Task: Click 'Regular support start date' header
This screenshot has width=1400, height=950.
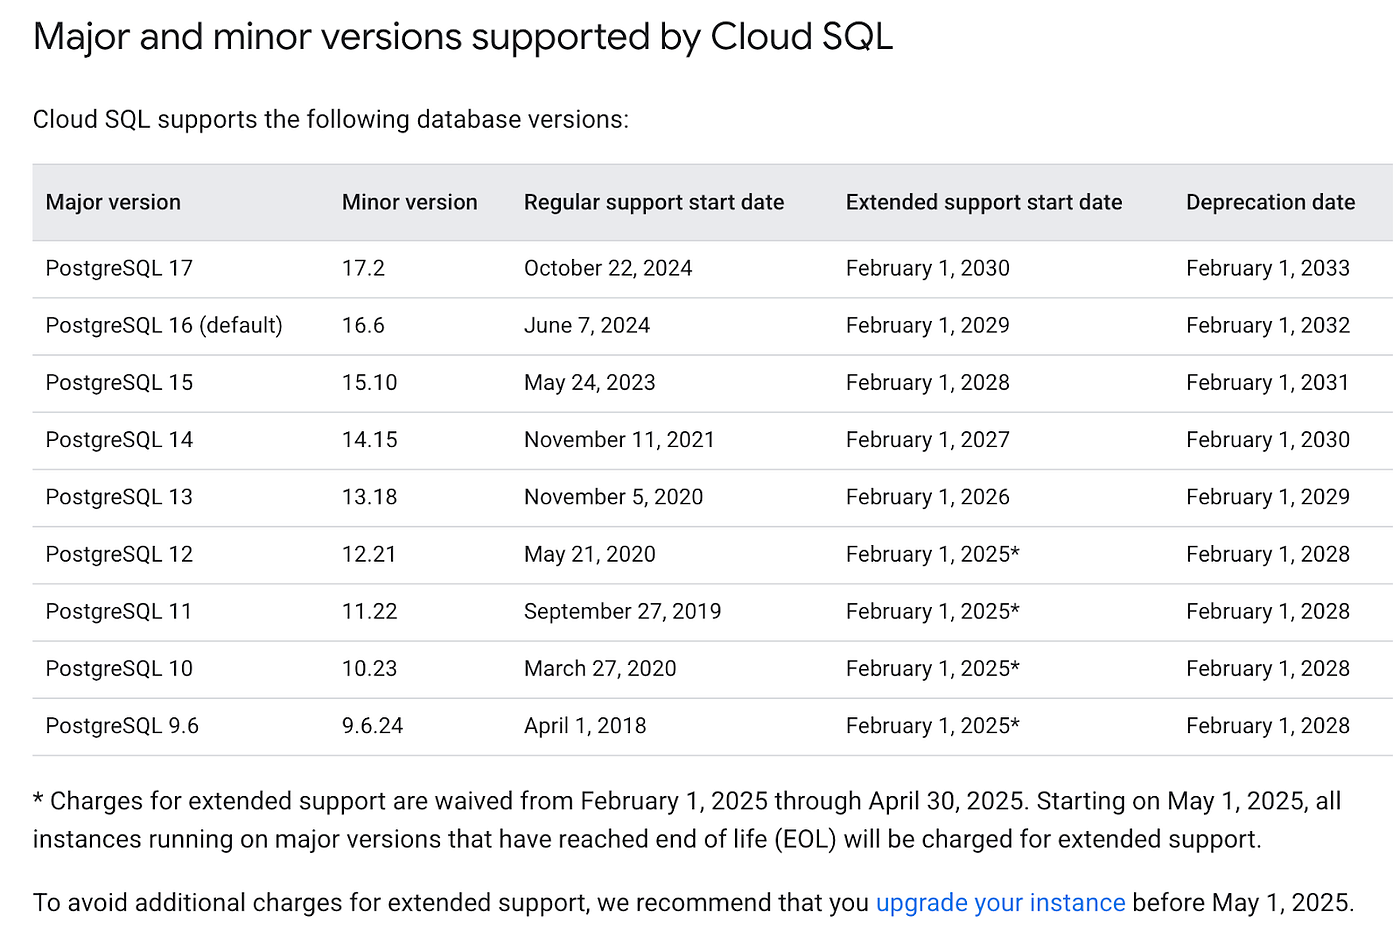Action: (x=654, y=202)
